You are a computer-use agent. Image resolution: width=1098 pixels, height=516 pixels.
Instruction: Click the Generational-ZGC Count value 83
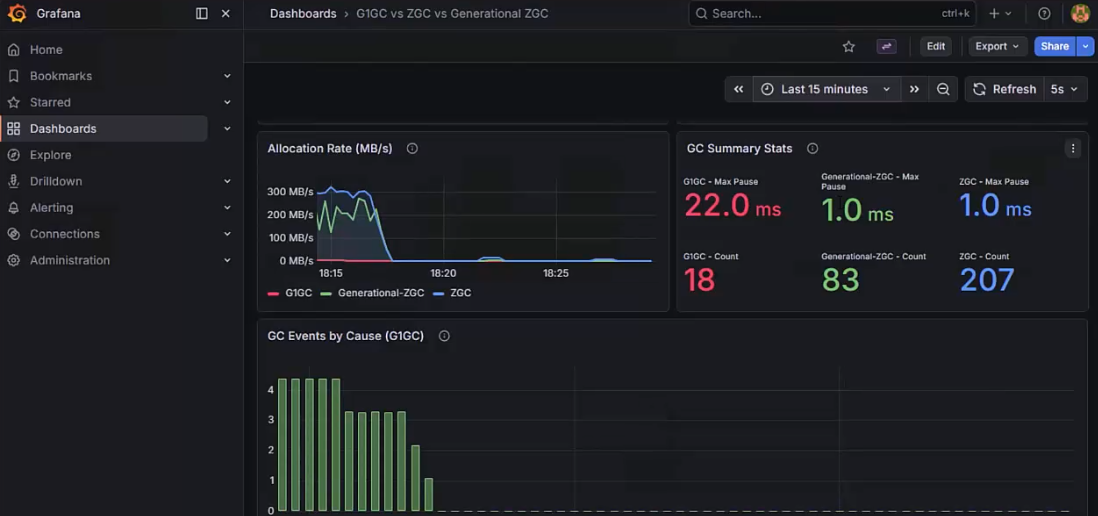(x=840, y=280)
